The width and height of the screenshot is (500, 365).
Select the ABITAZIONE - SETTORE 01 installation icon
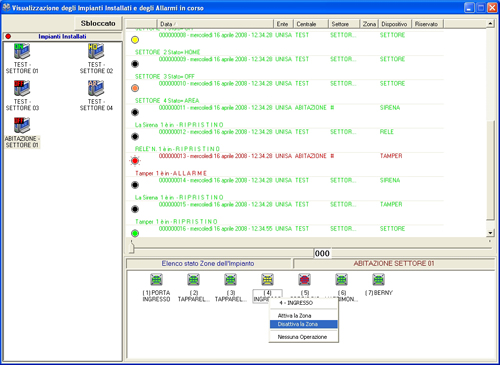pyautogui.click(x=22, y=125)
